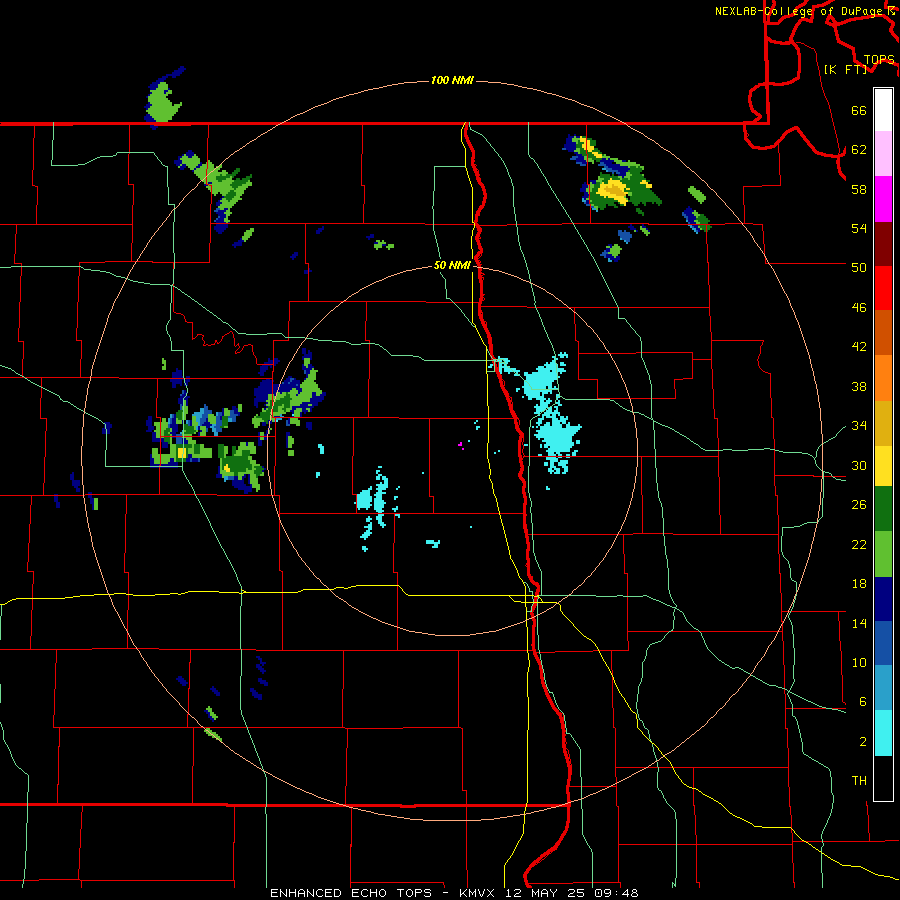The width and height of the screenshot is (900, 900).
Task: Click legend value "10"
Action: click(x=859, y=662)
